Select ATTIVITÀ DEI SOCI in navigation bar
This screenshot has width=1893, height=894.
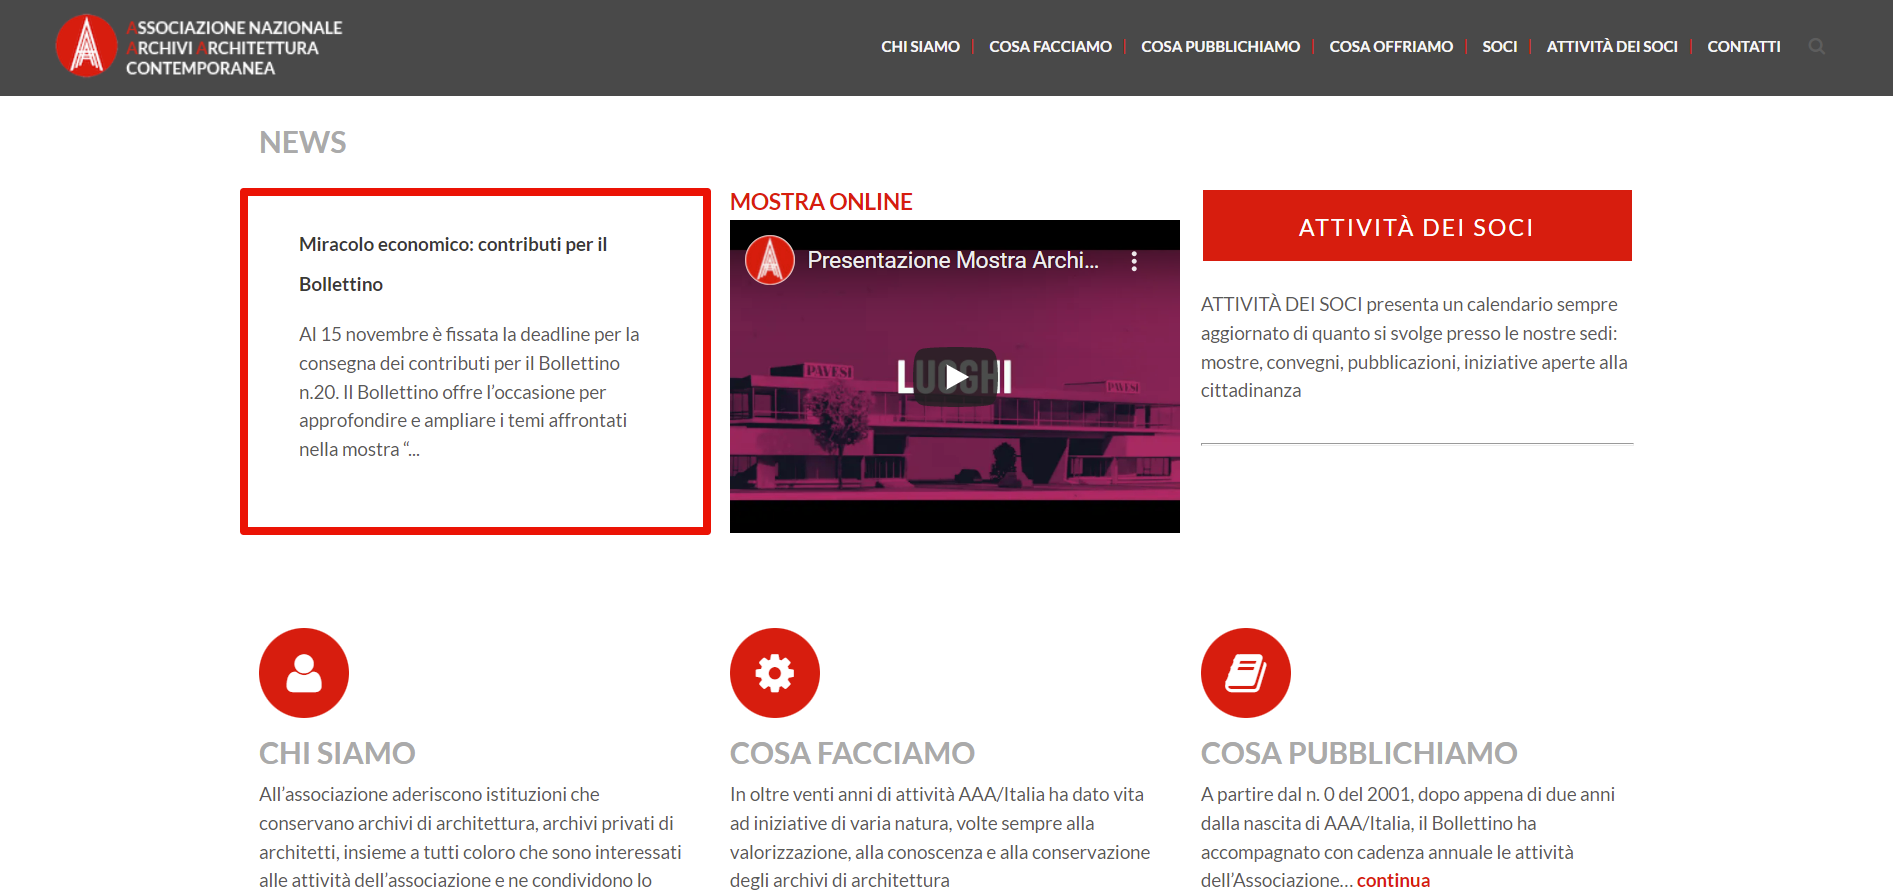[1611, 47]
